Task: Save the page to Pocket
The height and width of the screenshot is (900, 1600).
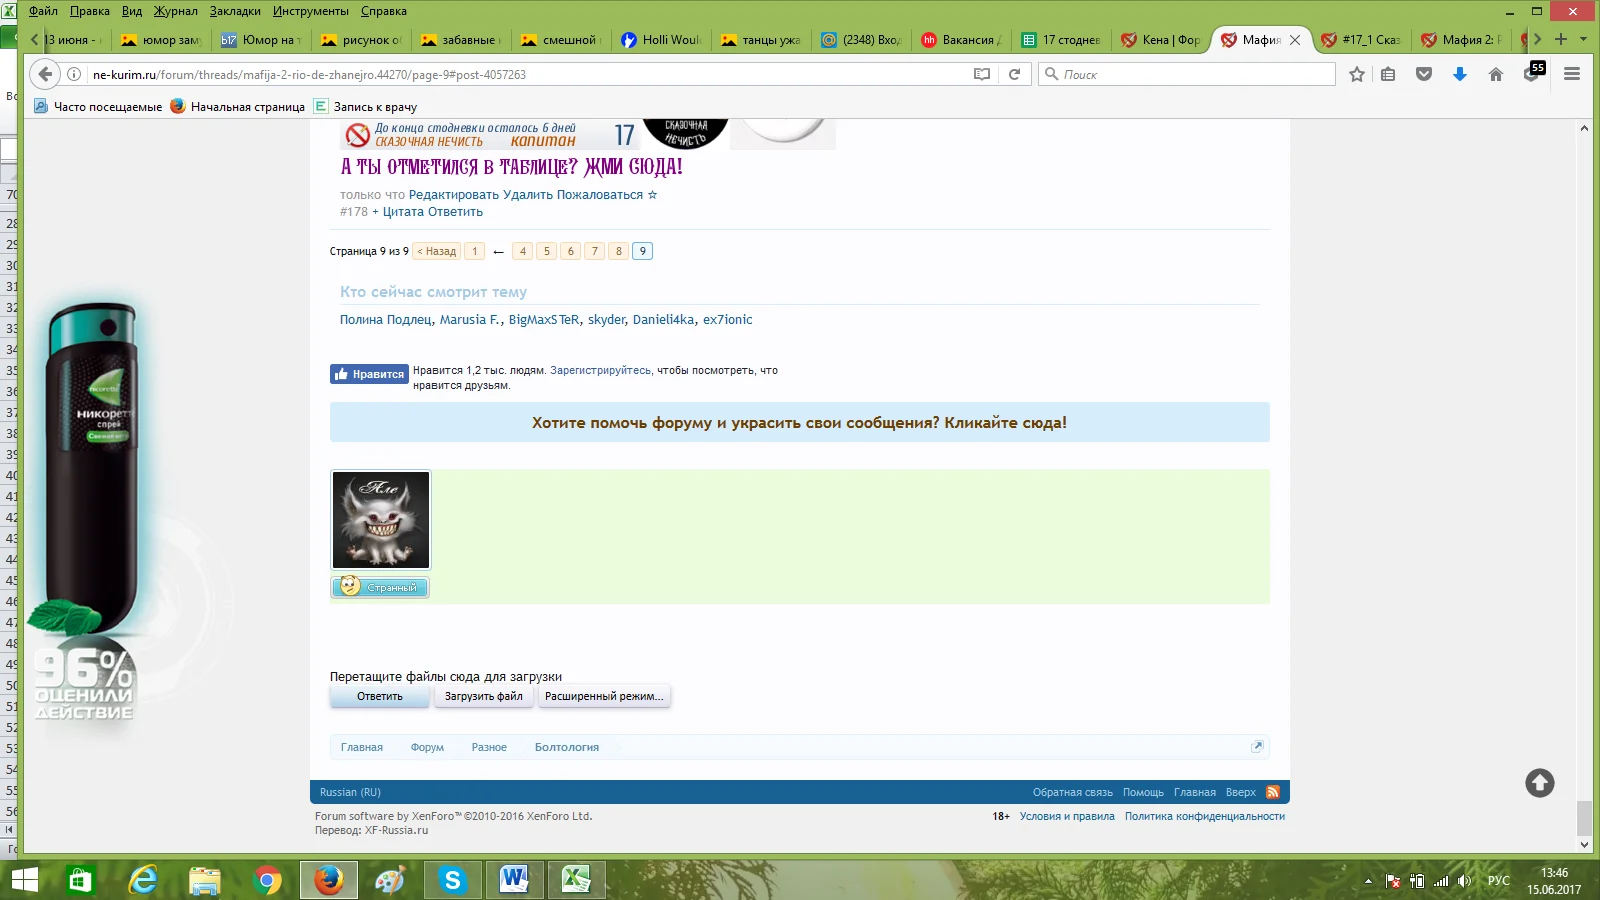Action: pos(1424,74)
